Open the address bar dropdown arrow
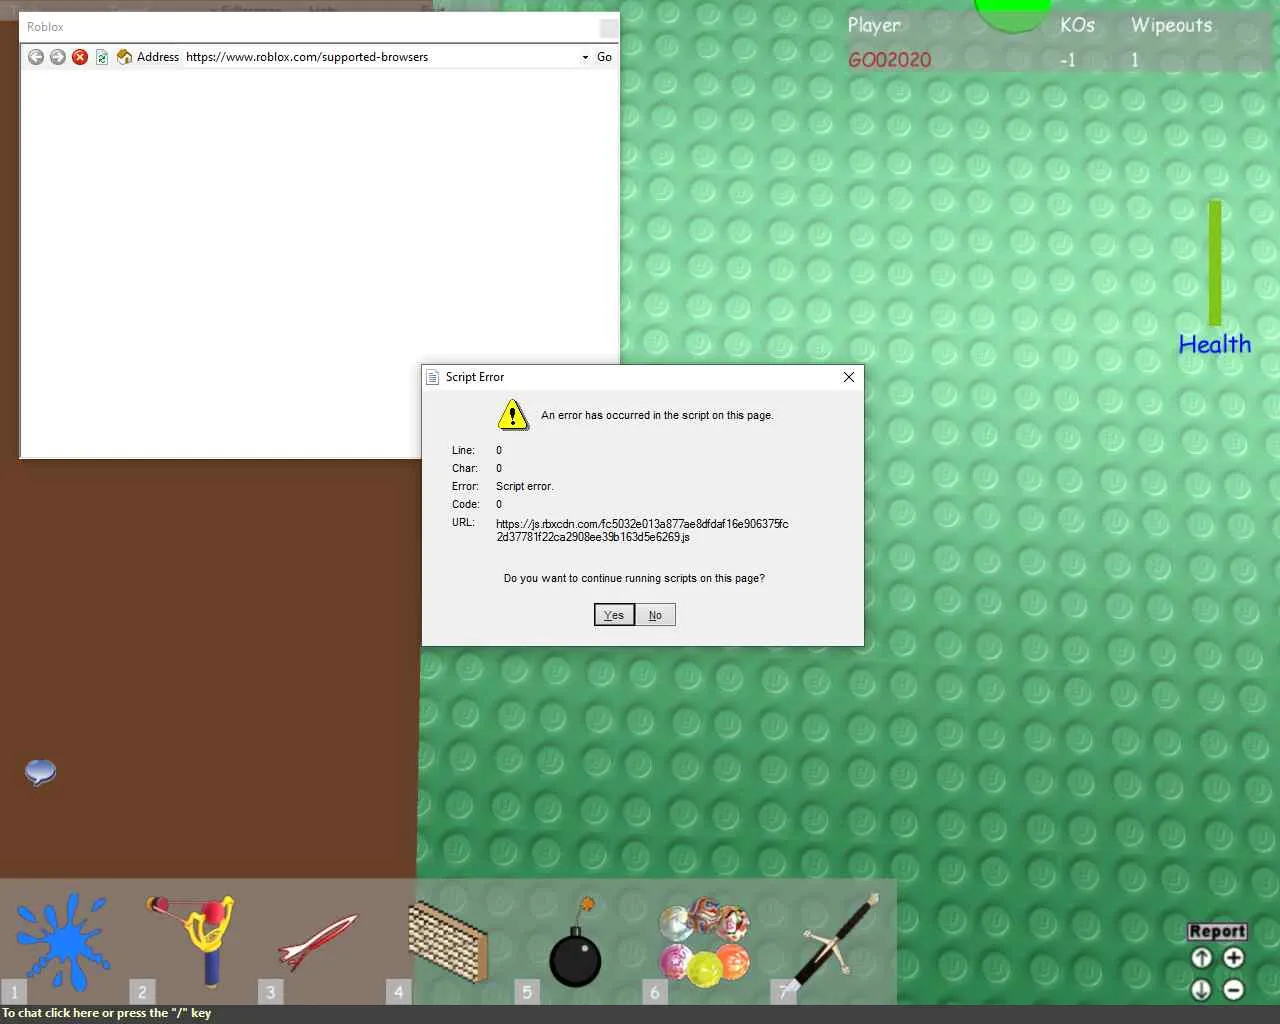Viewport: 1280px width, 1024px height. tap(585, 58)
